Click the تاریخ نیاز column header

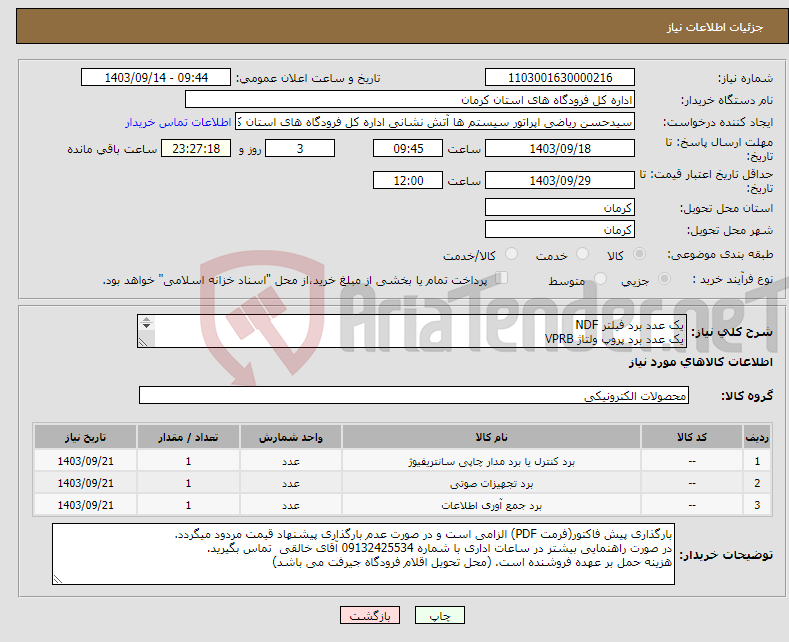pyautogui.click(x=86, y=437)
